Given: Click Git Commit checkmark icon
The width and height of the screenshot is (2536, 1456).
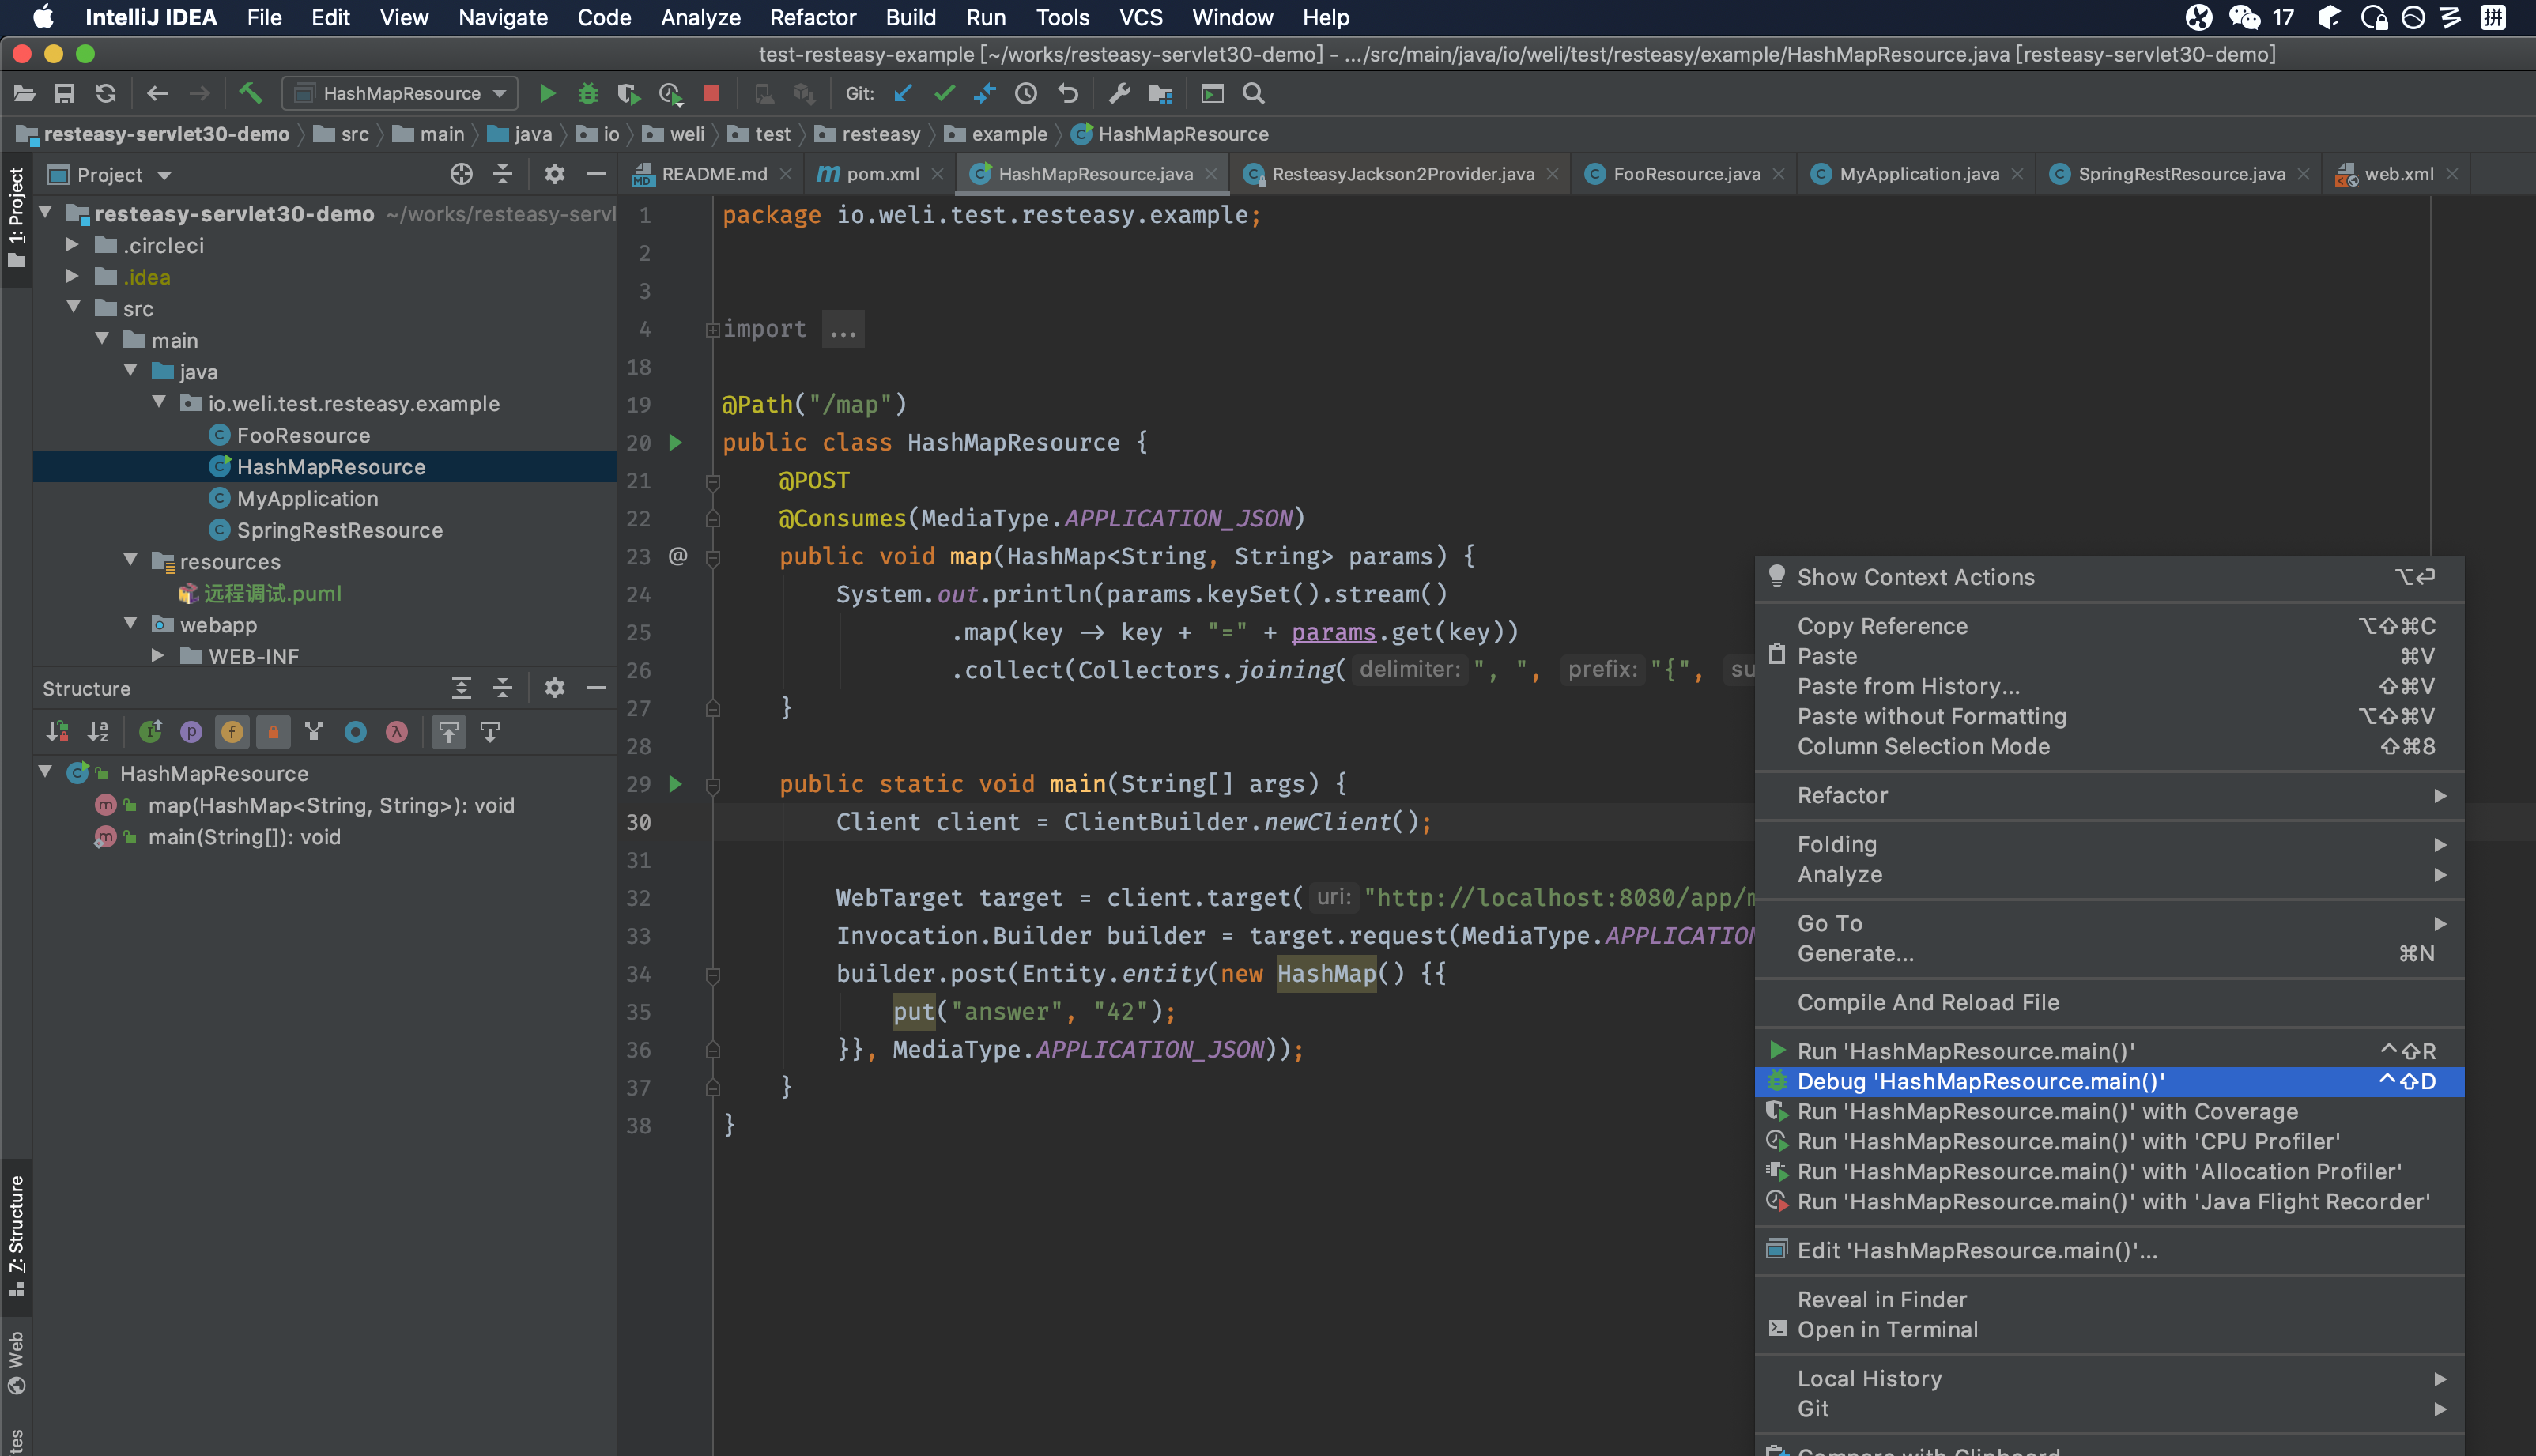Looking at the screenshot, I should tap(943, 93).
